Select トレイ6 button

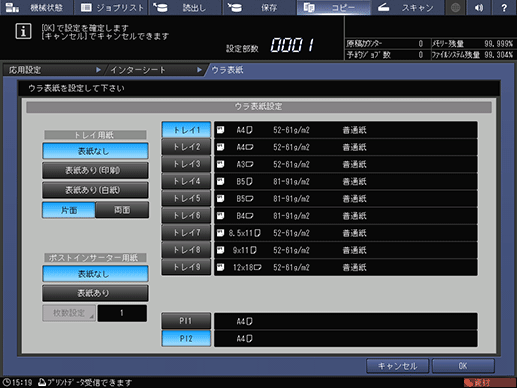pos(186,216)
